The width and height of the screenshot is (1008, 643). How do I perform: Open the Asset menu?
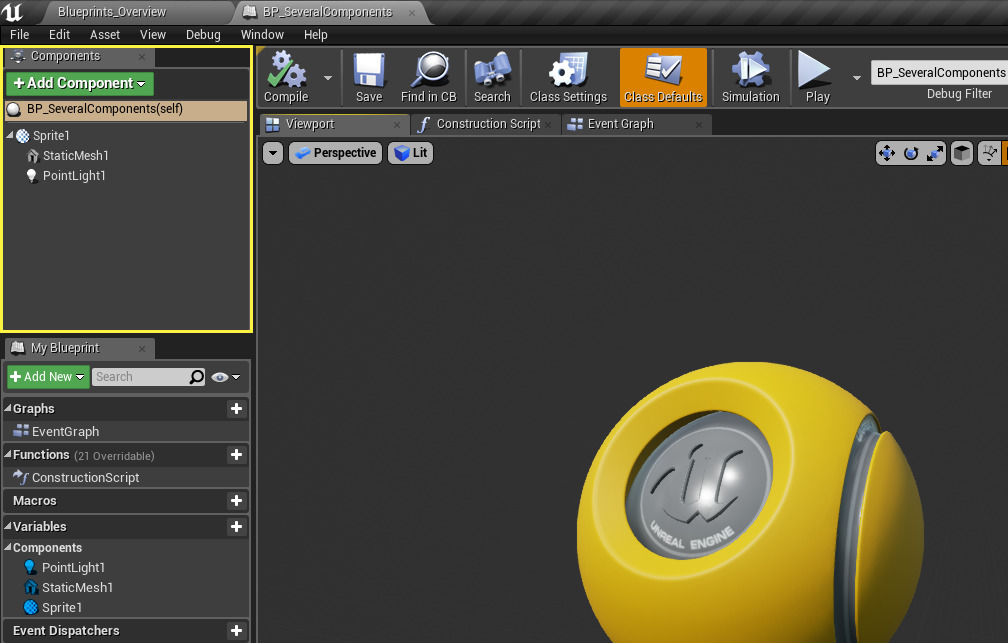pos(105,34)
